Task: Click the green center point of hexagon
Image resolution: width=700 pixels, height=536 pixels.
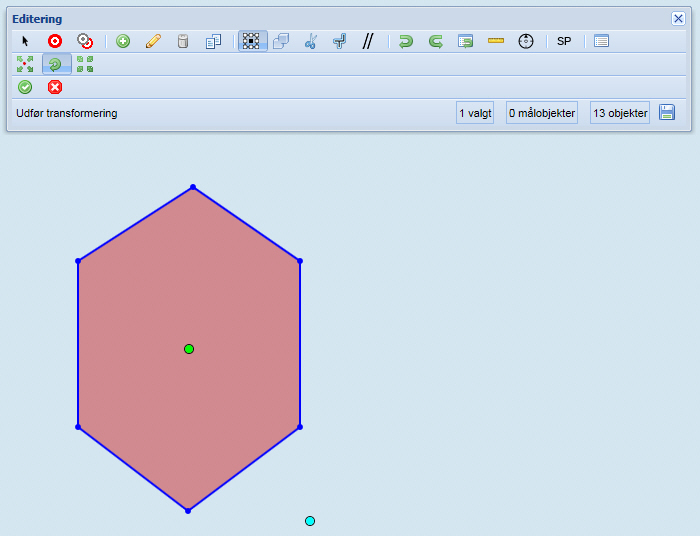Action: click(189, 349)
